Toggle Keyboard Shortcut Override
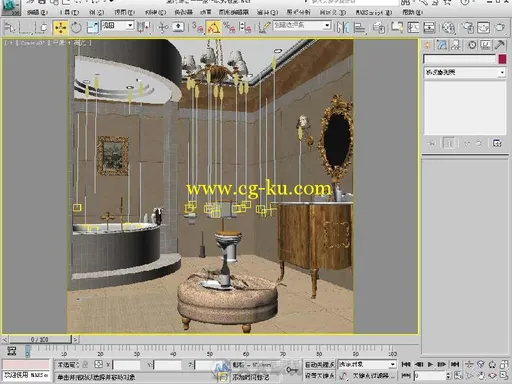This screenshot has height=384, width=512. [x=178, y=27]
